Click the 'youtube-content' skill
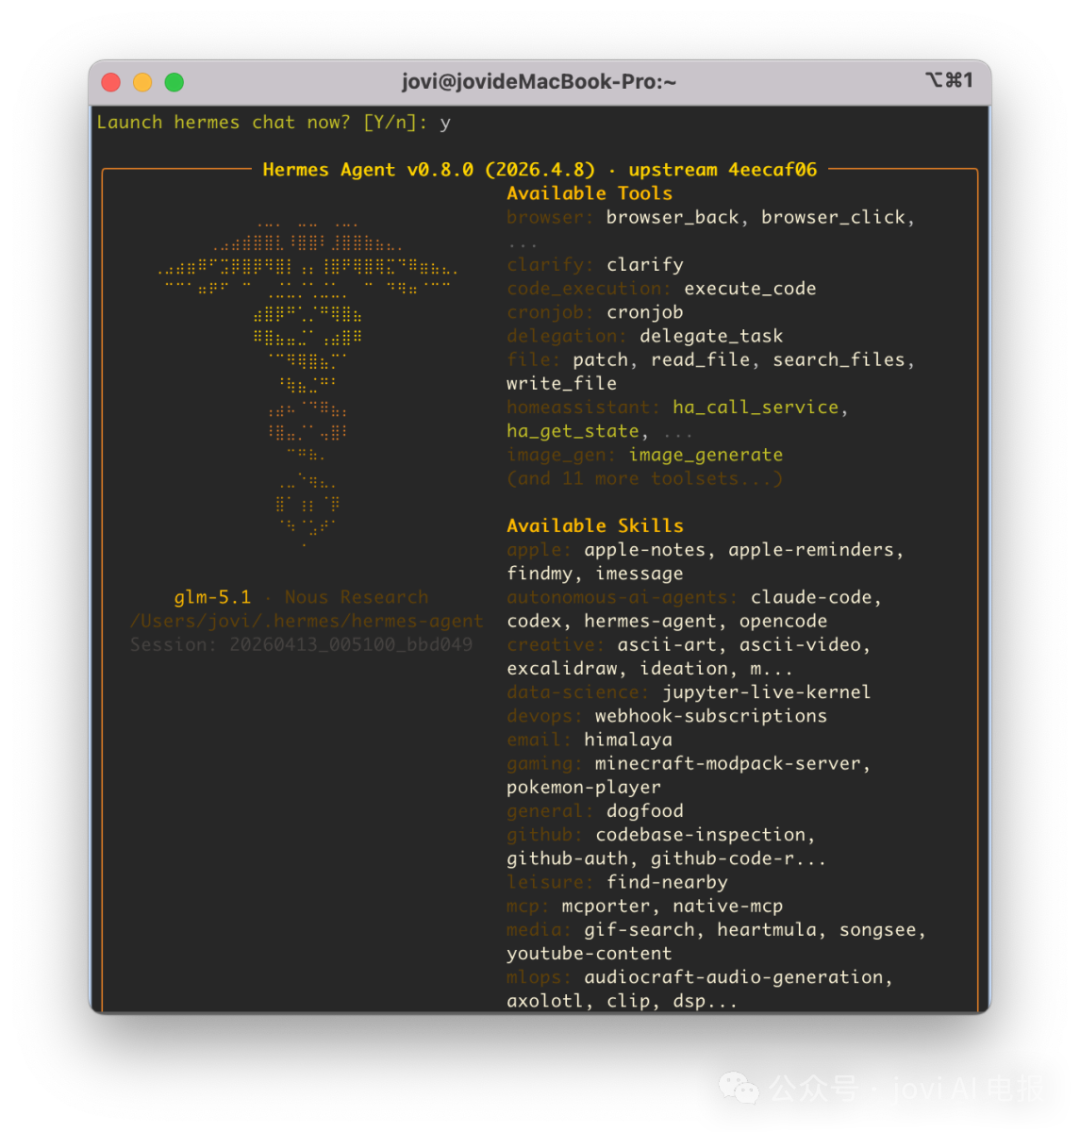 click(x=589, y=954)
